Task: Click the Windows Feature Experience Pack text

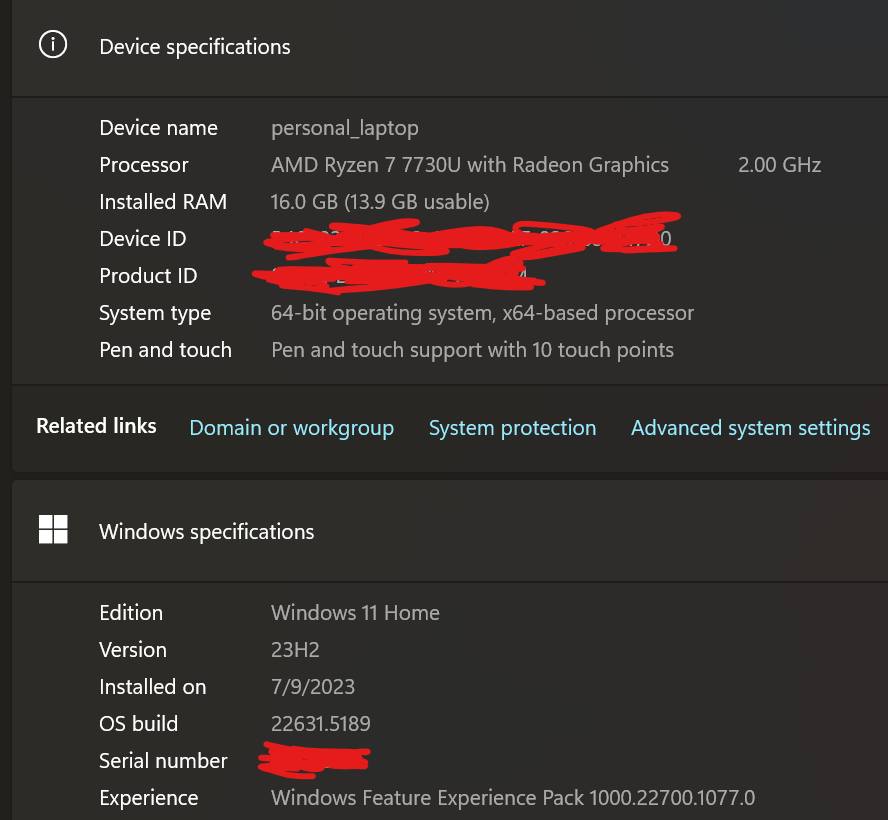Action: (x=513, y=798)
